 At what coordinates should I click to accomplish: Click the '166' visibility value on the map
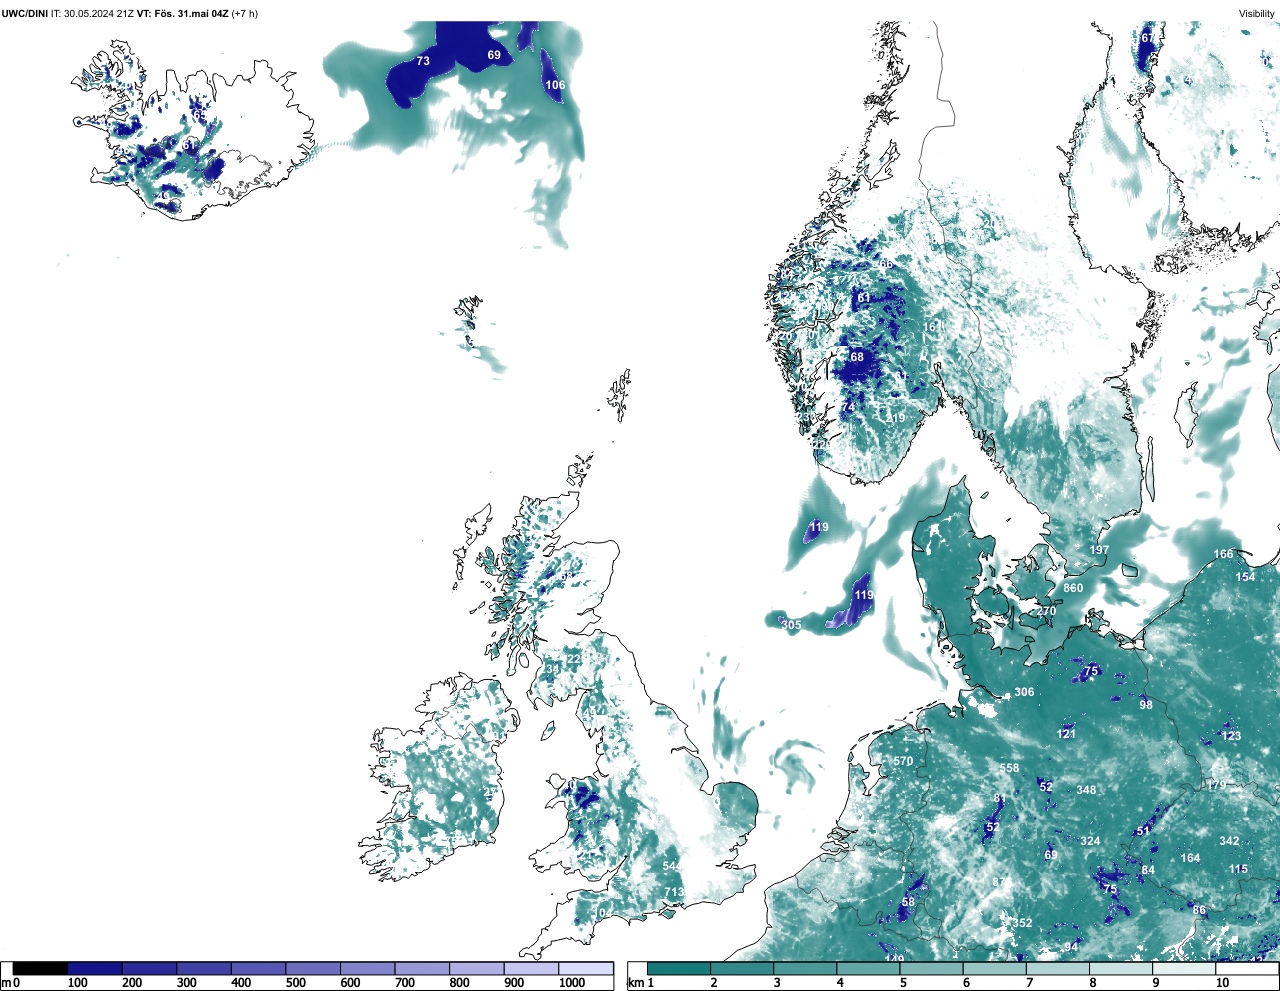1224,554
